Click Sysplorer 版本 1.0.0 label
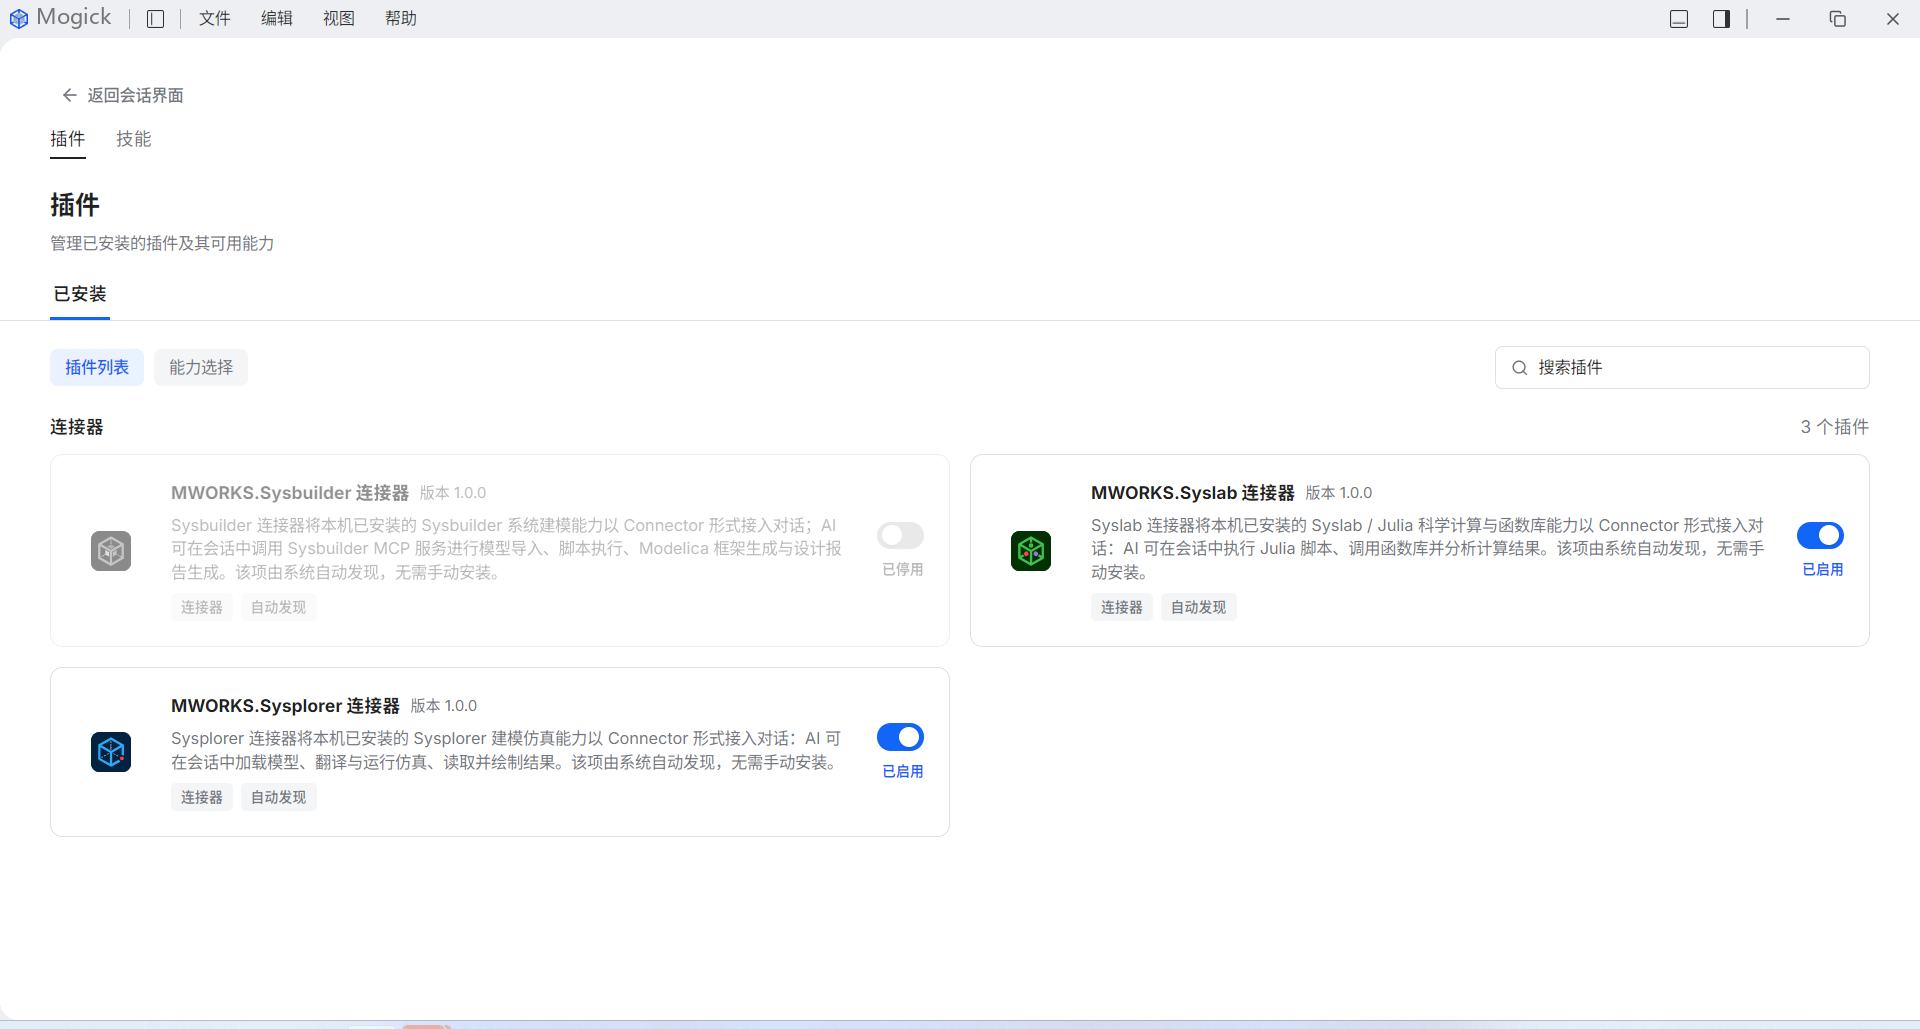This screenshot has width=1920, height=1029. [x=444, y=706]
